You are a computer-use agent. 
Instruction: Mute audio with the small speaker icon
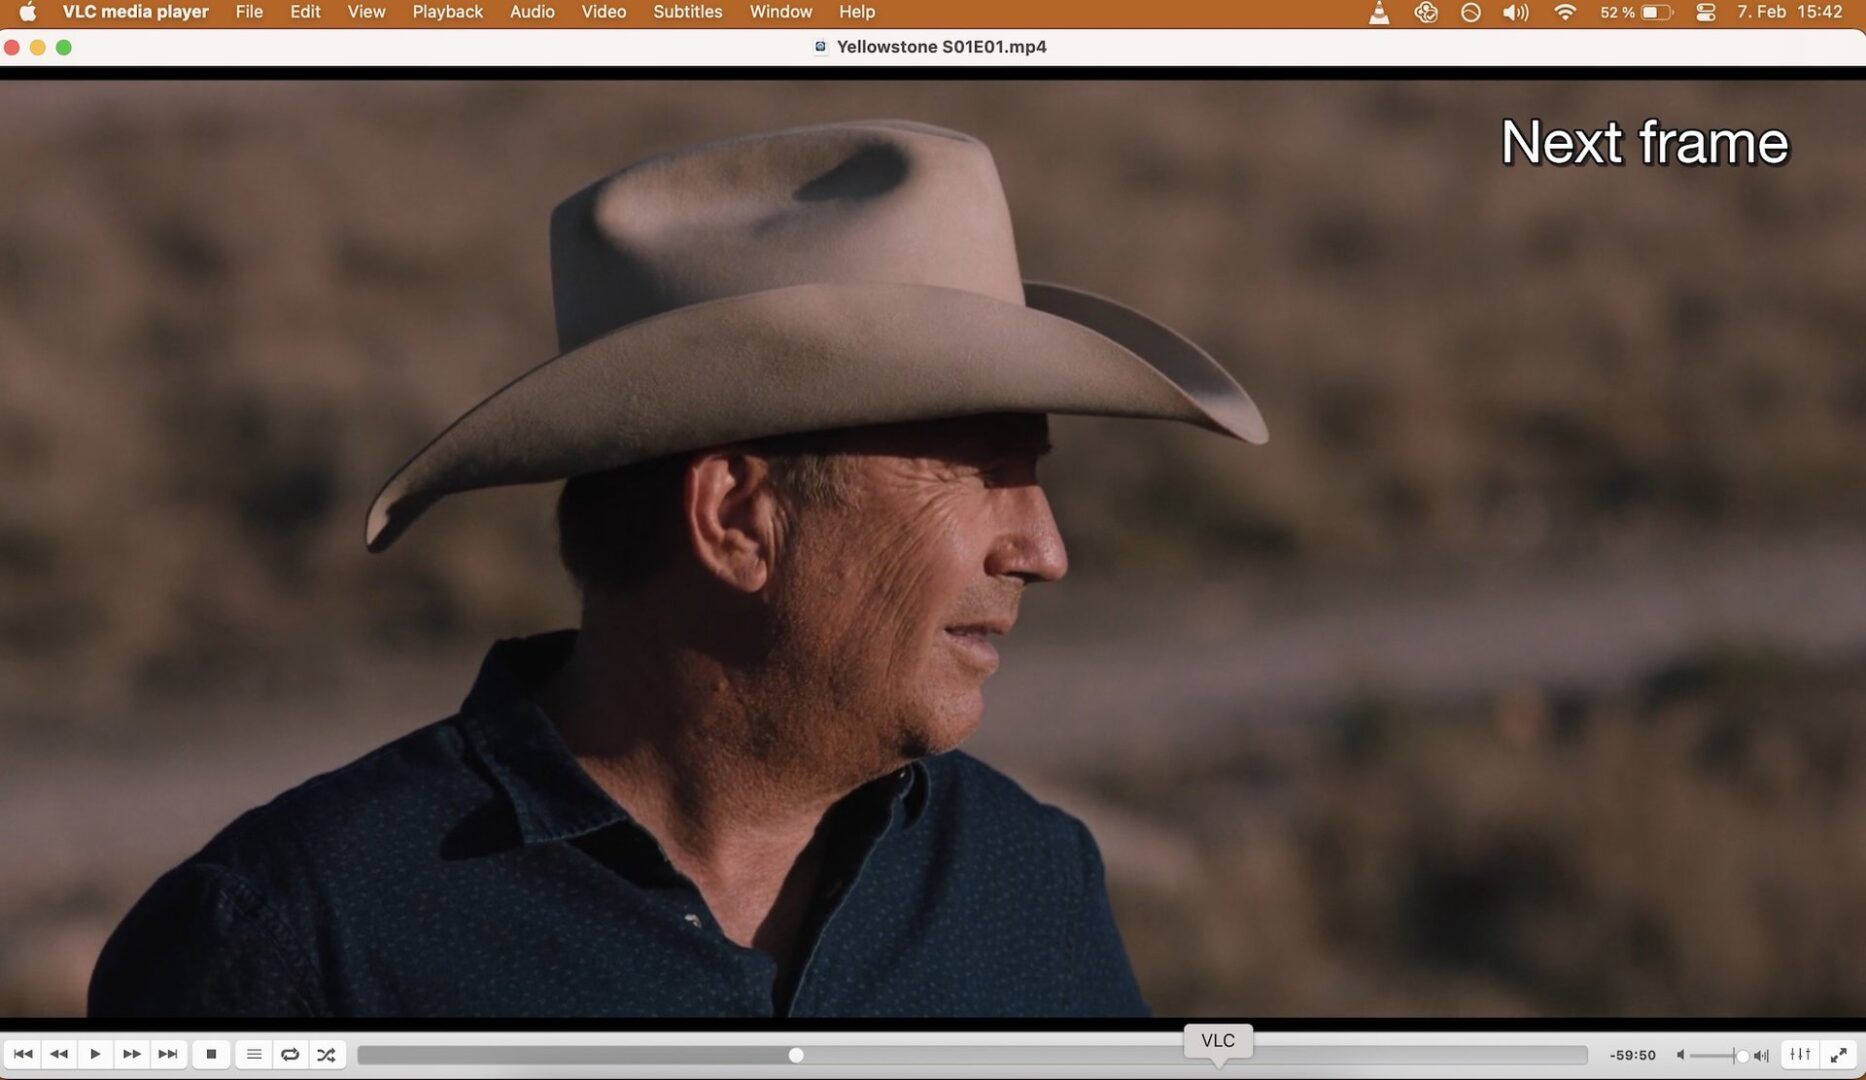click(x=1681, y=1055)
